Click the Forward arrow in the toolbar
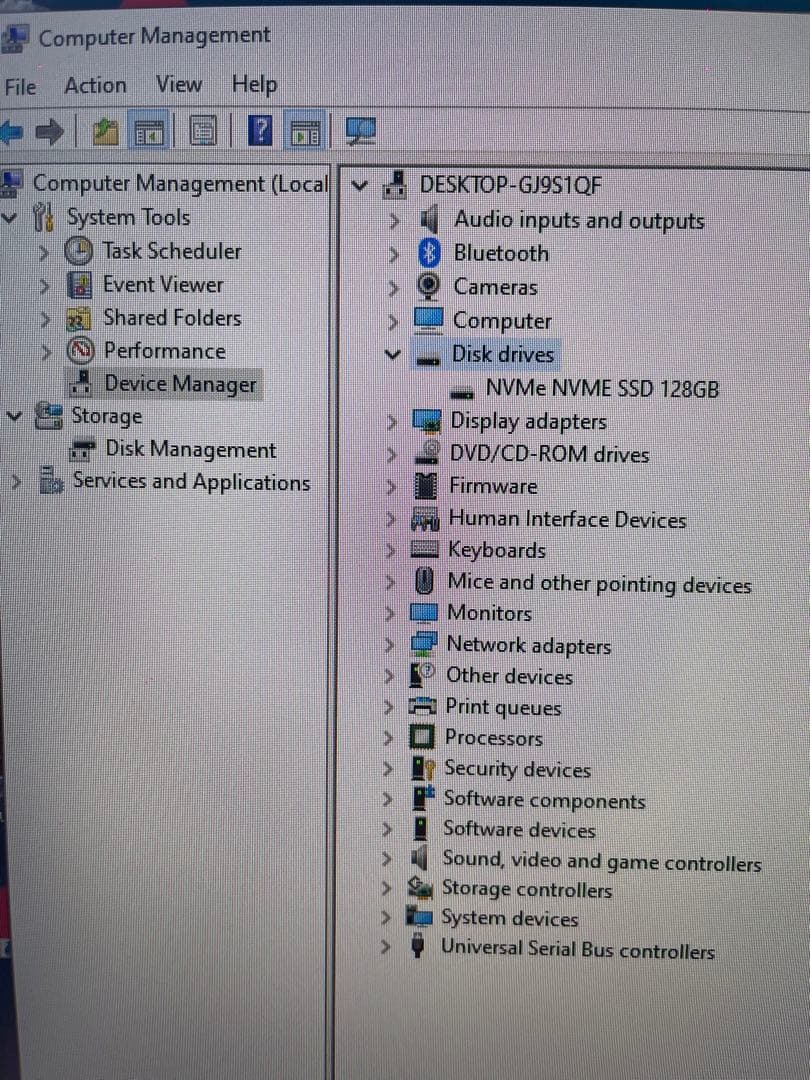Image resolution: width=810 pixels, height=1080 pixels. (x=50, y=132)
